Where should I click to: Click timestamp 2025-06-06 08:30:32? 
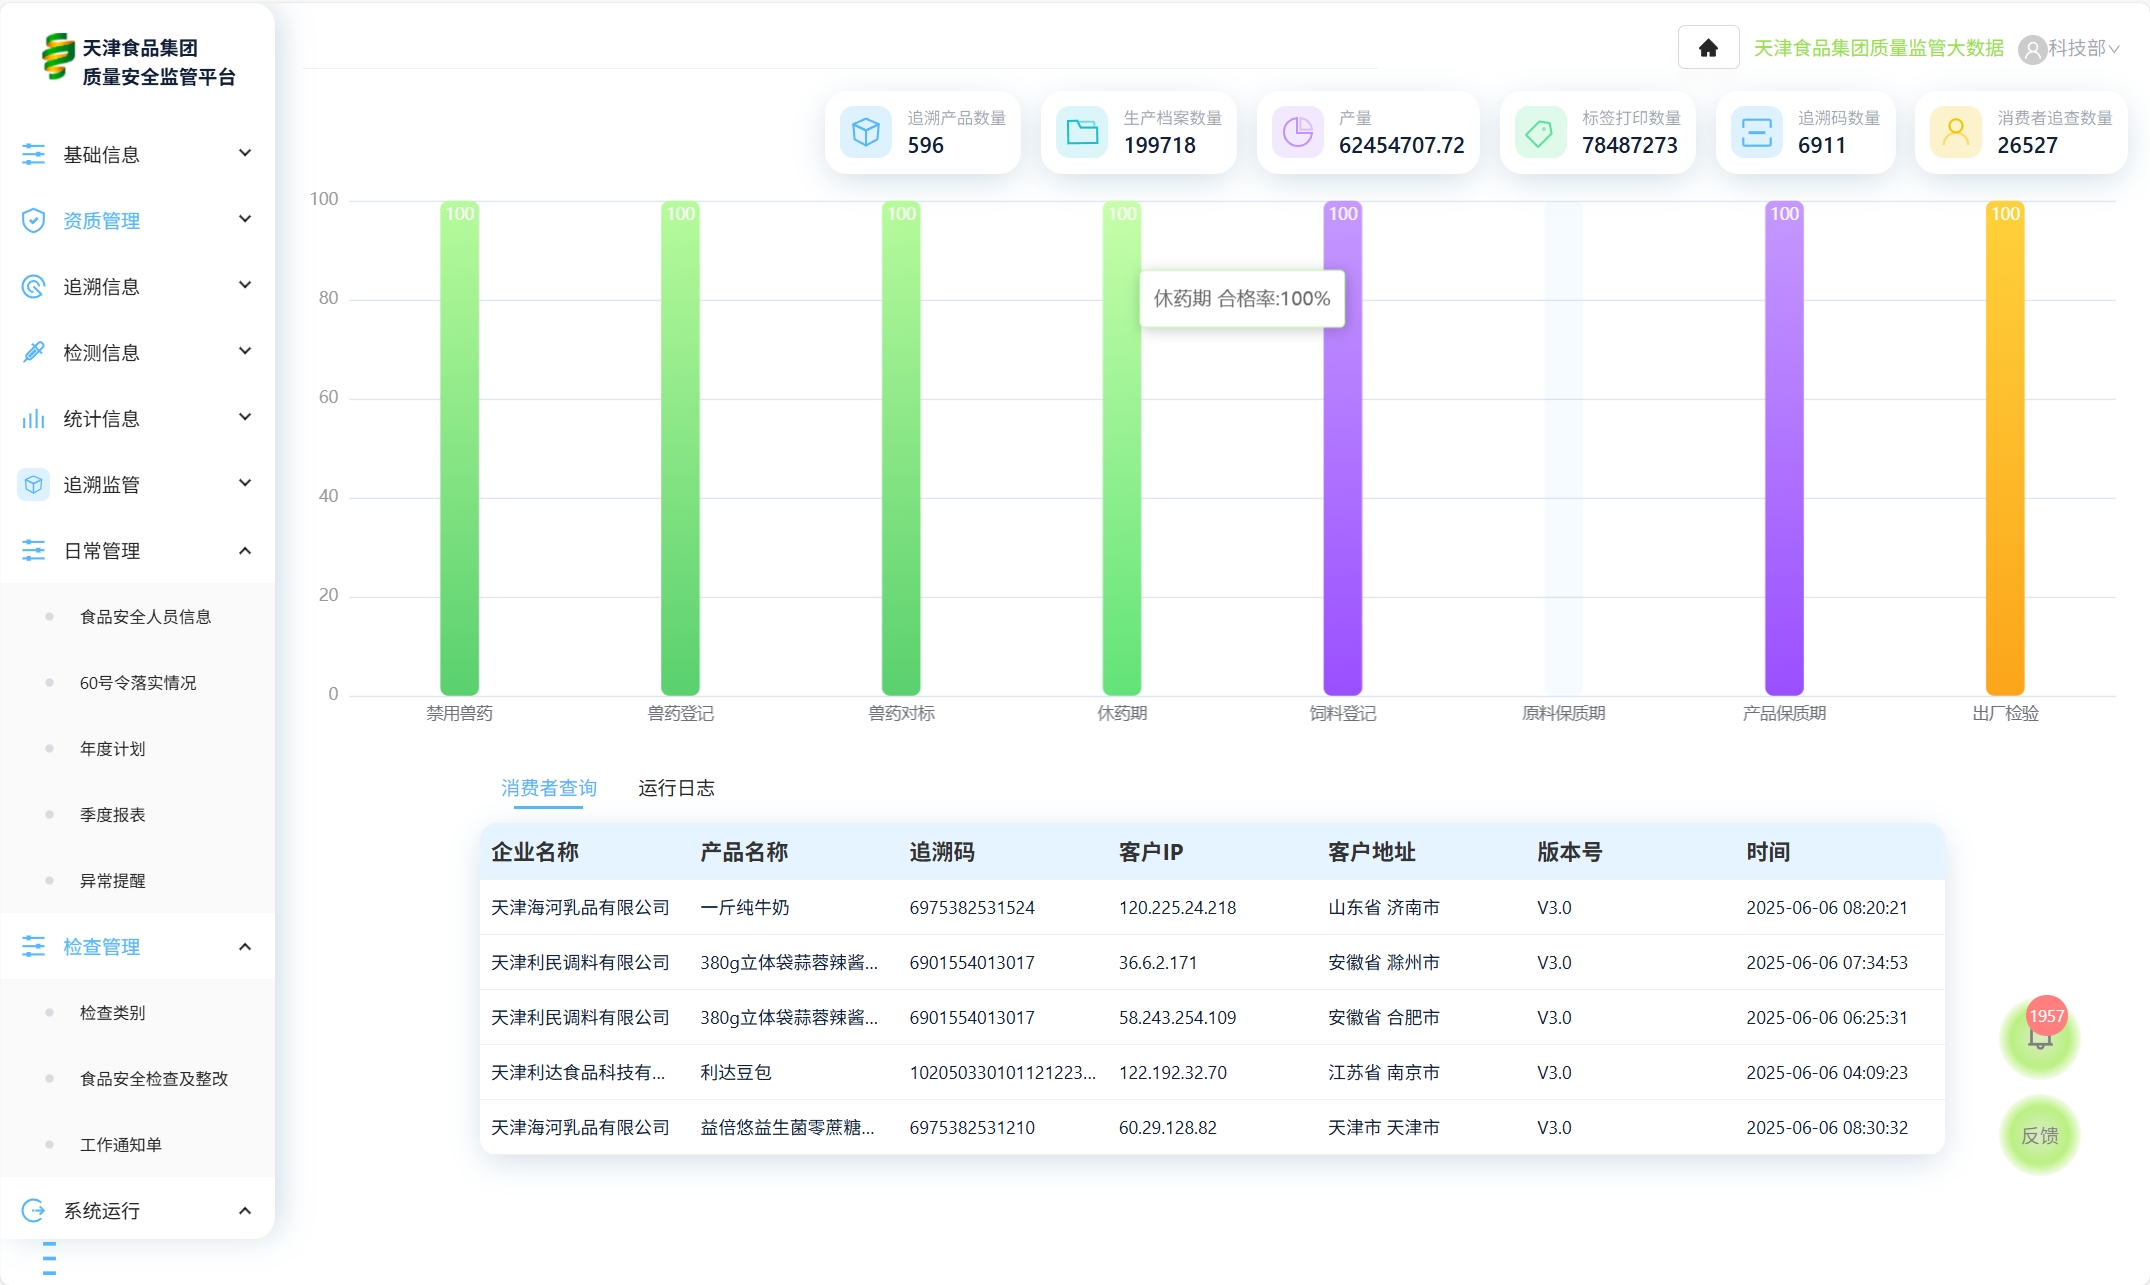1827,1127
